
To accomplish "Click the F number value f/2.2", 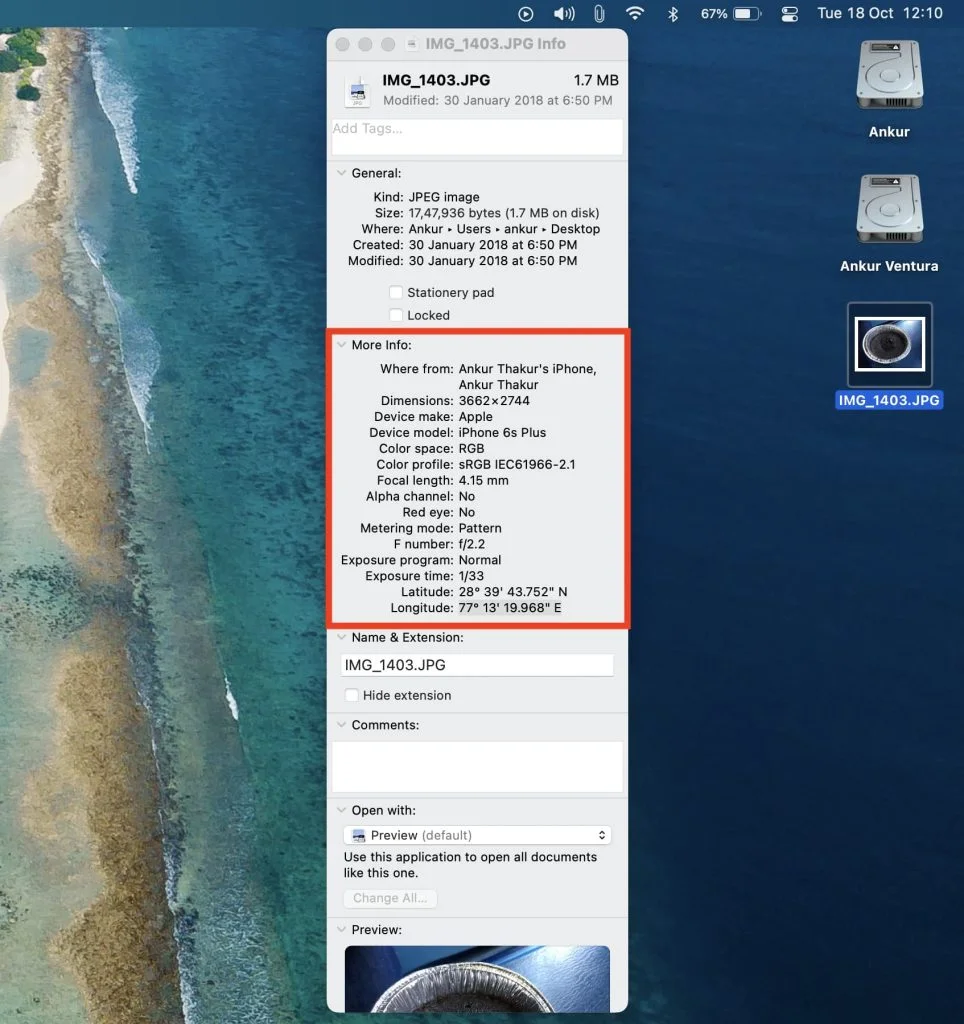I will pyautogui.click(x=472, y=544).
